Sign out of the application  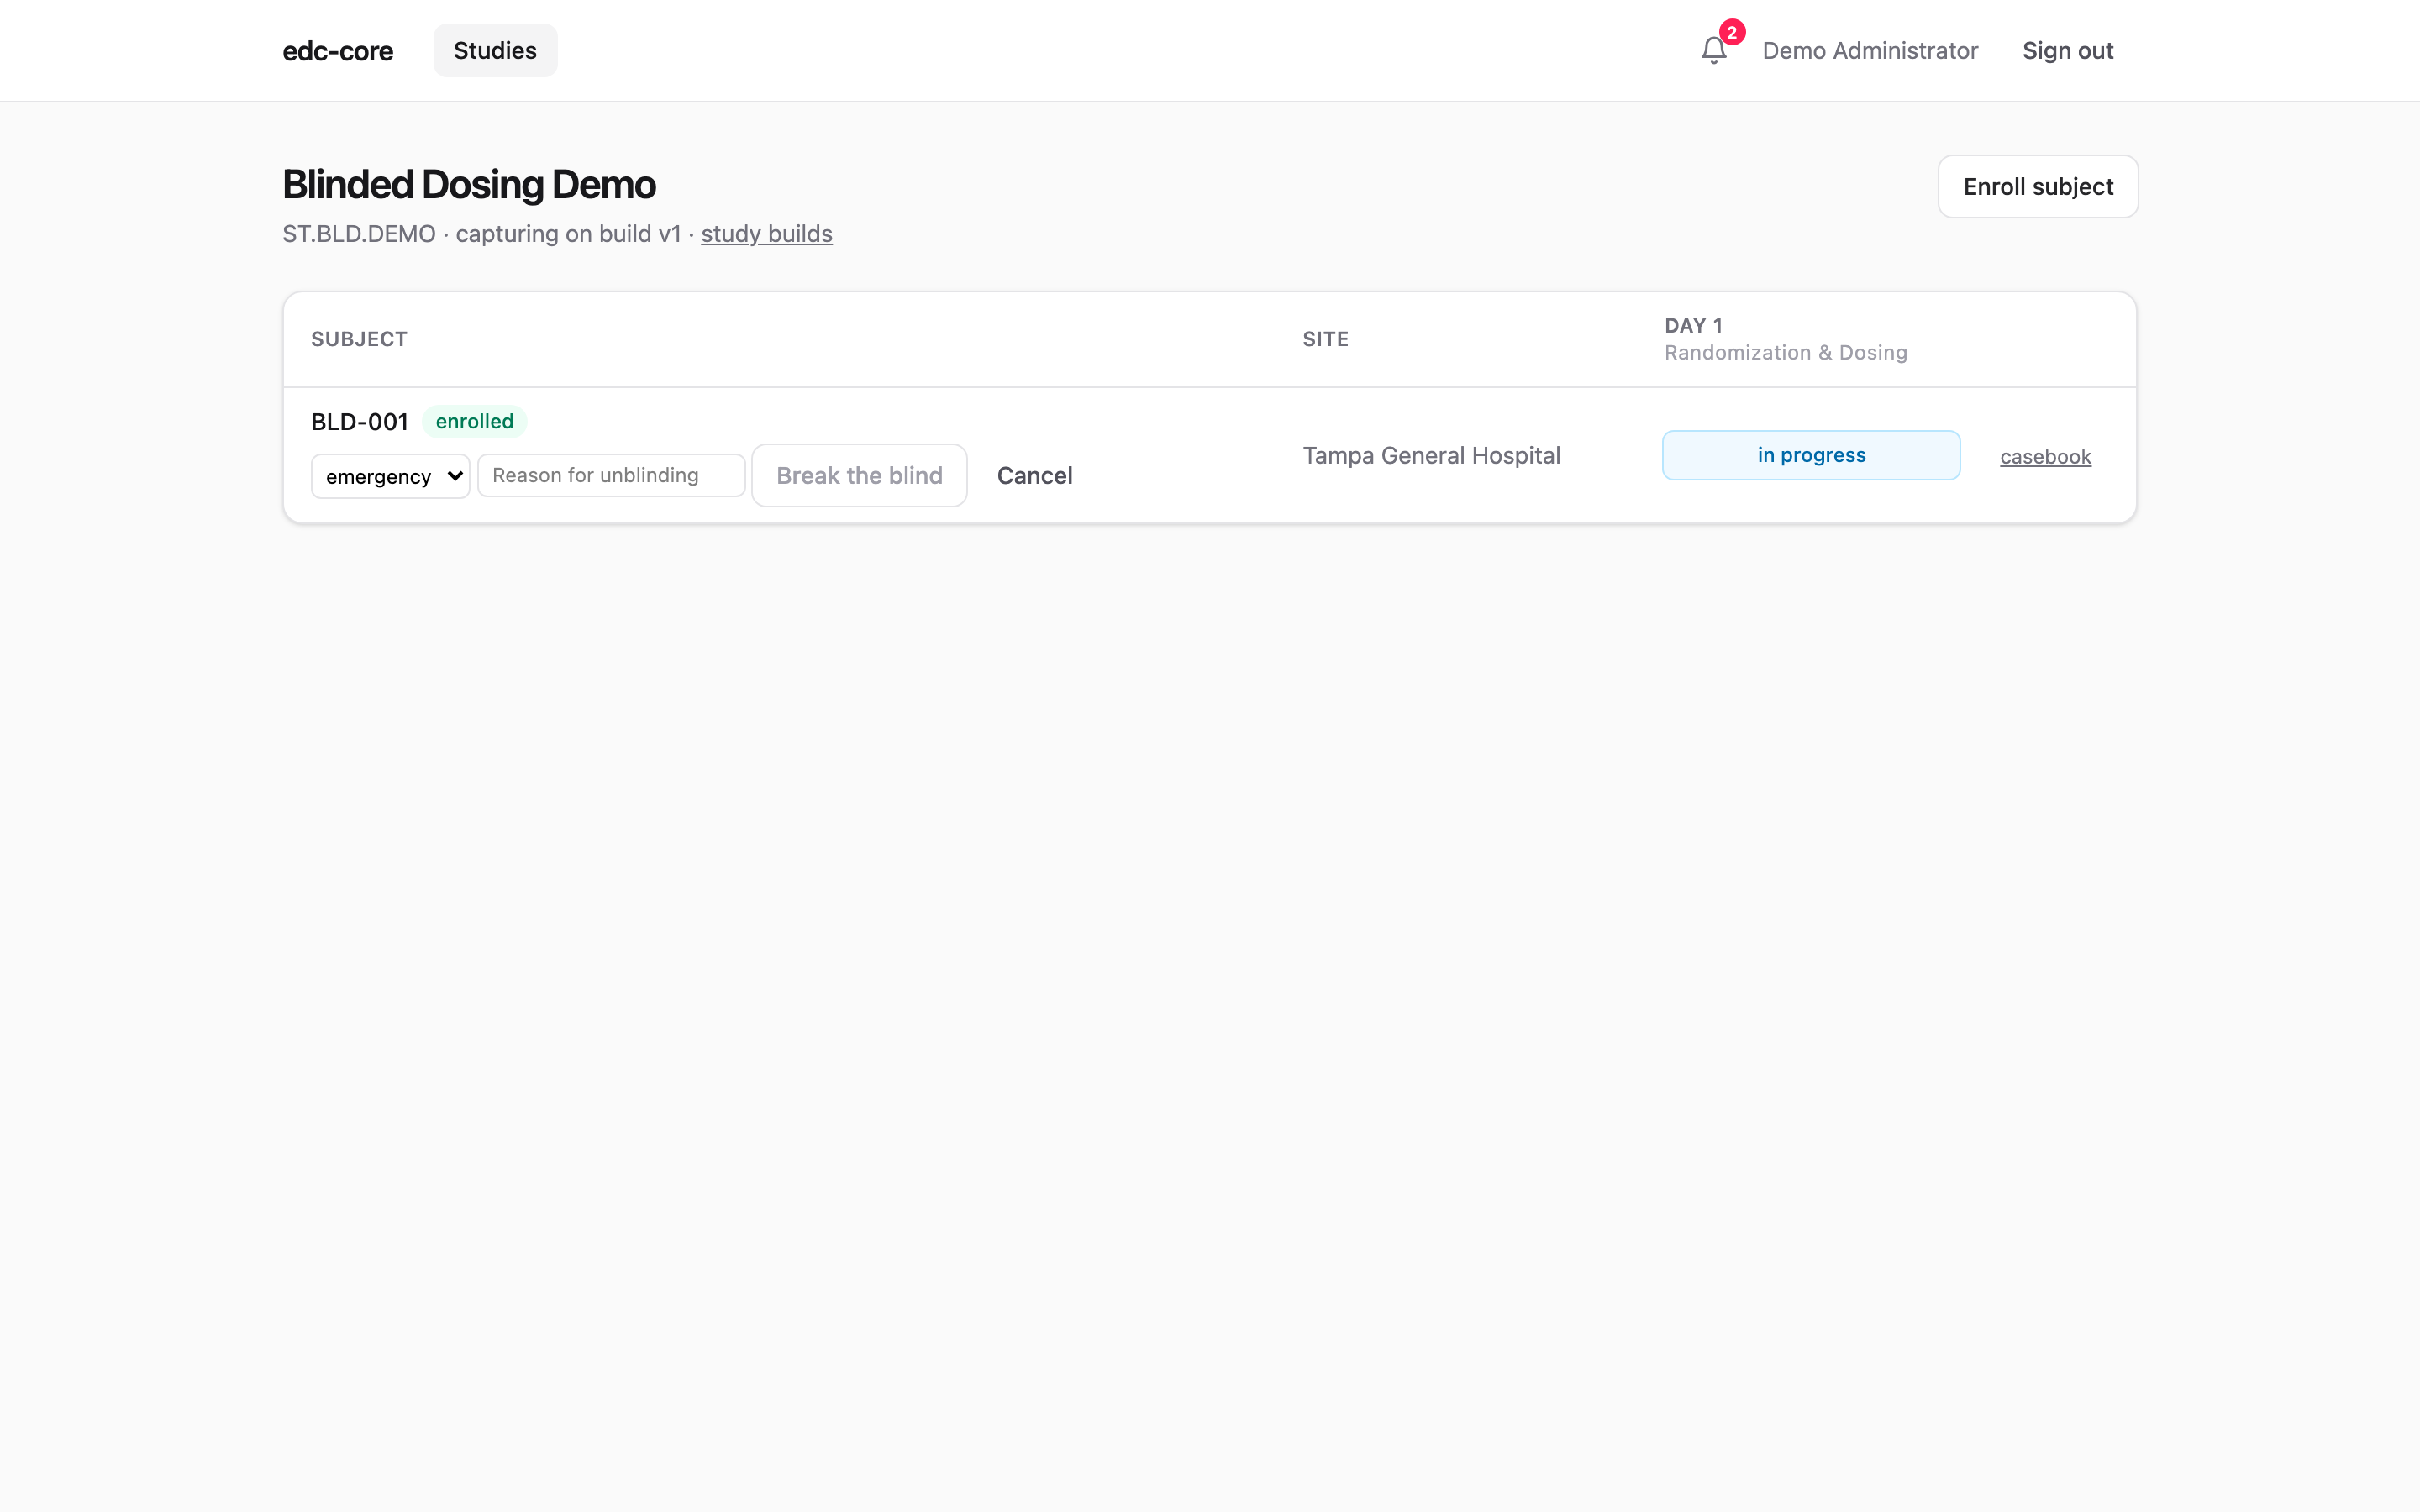coord(2067,50)
